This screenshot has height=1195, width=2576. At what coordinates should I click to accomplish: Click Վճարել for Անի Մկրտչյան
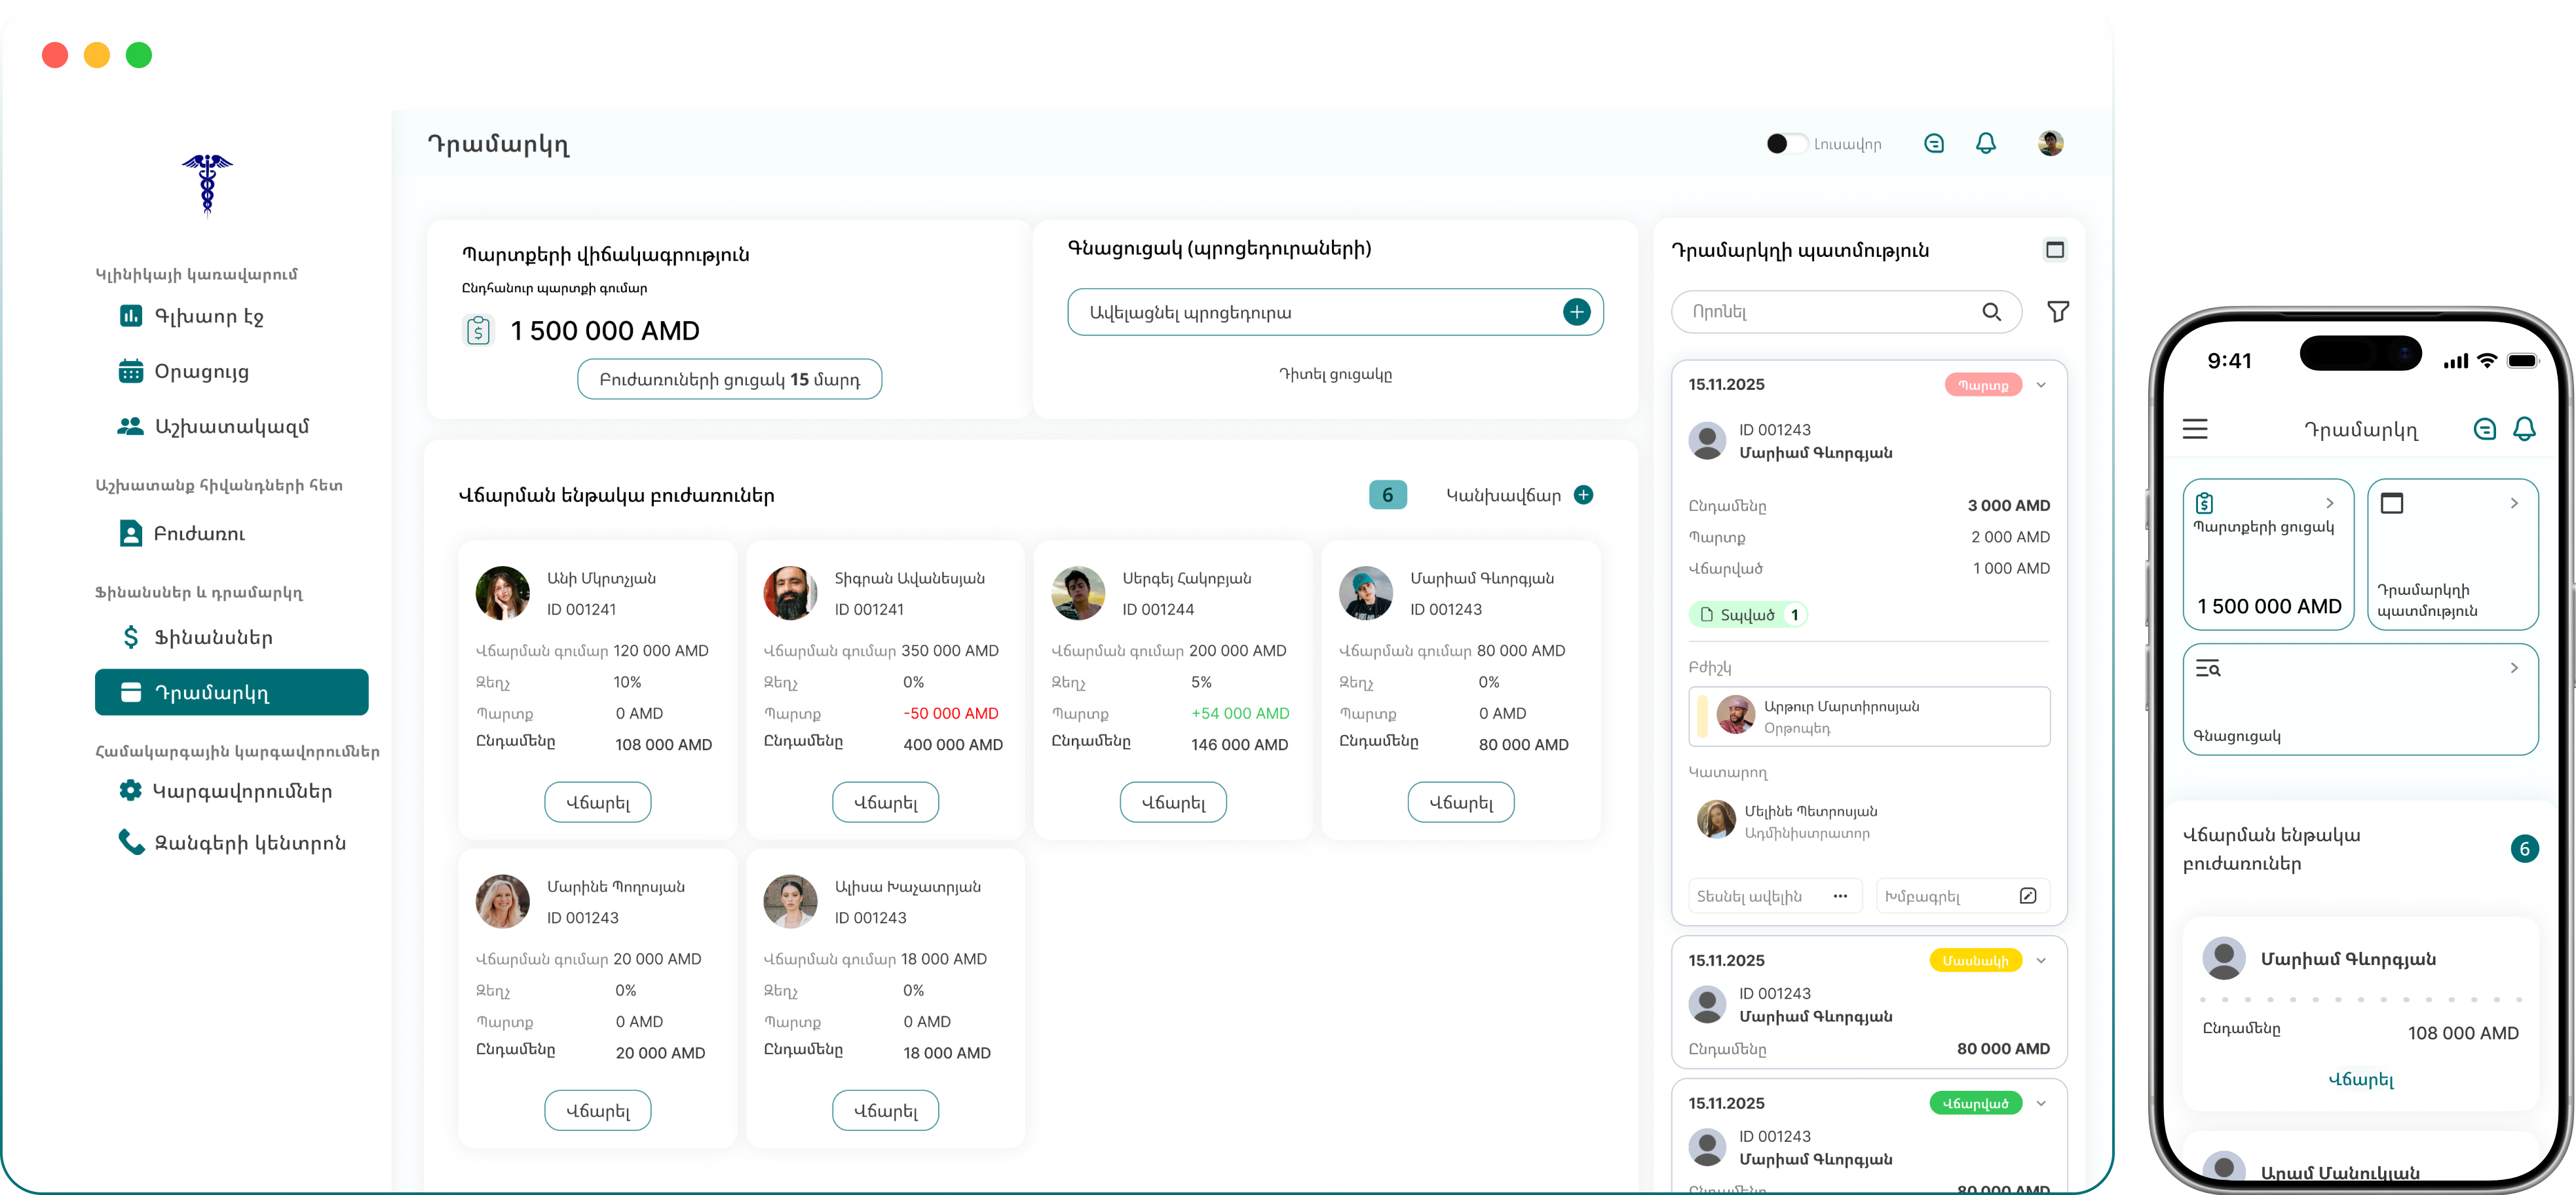coord(598,802)
